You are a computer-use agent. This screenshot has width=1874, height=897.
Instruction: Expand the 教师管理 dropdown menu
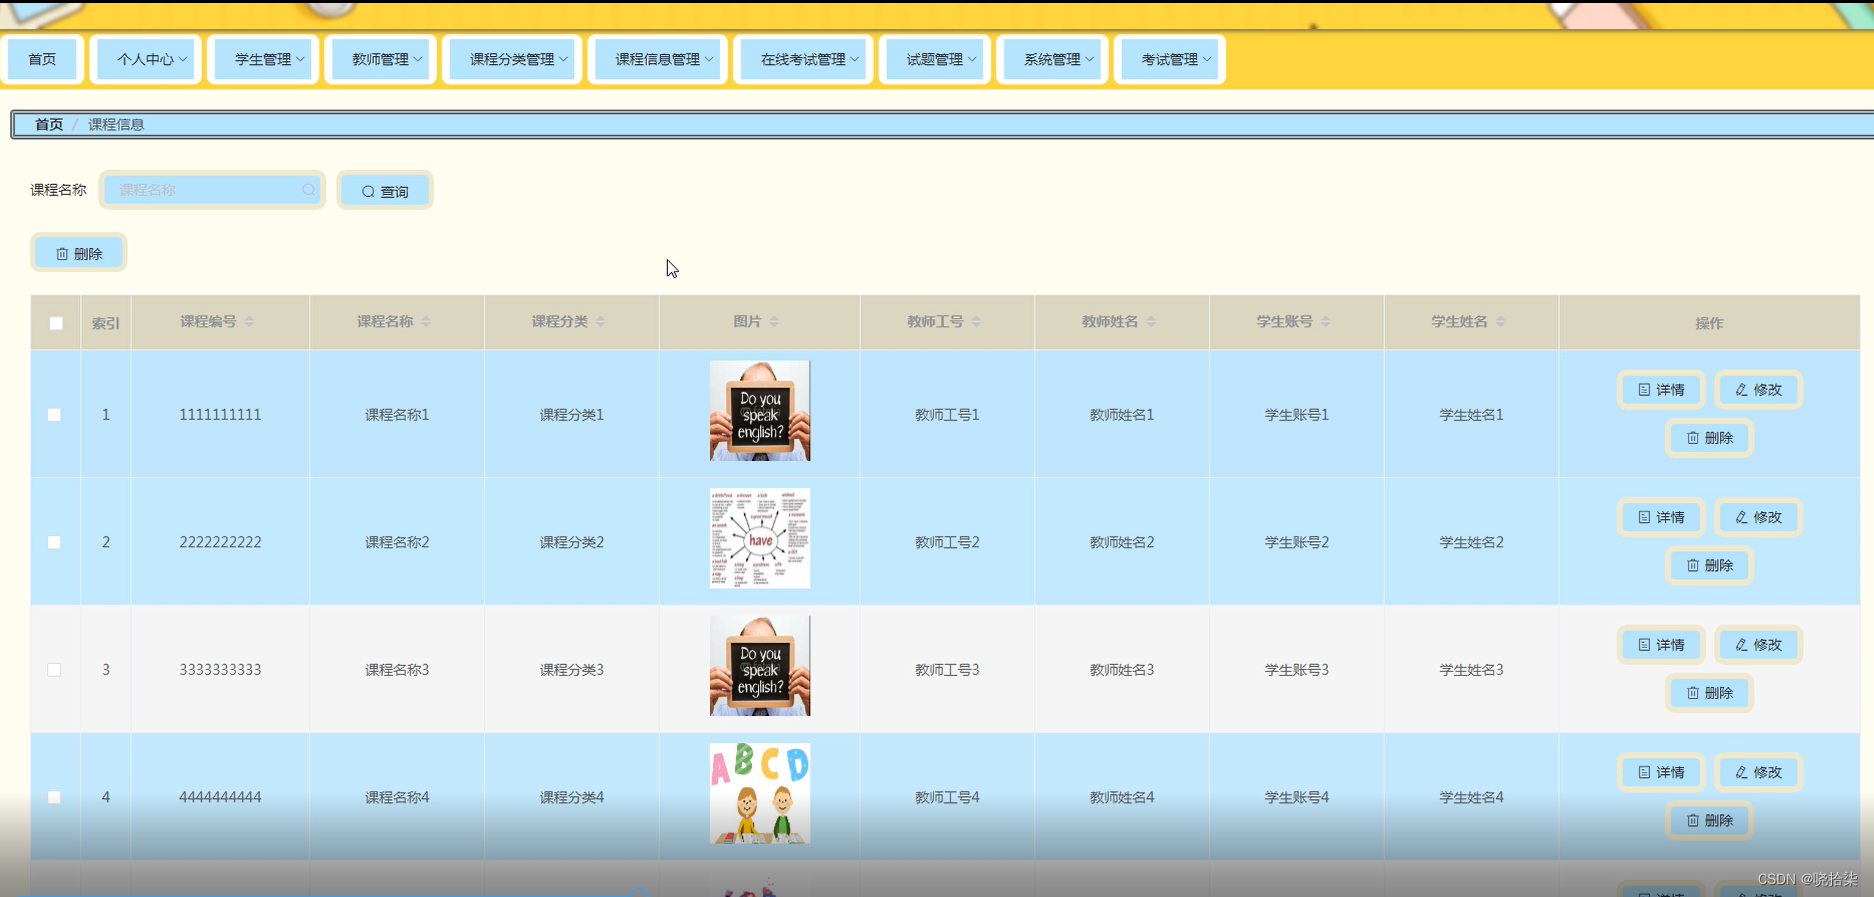[x=381, y=60]
